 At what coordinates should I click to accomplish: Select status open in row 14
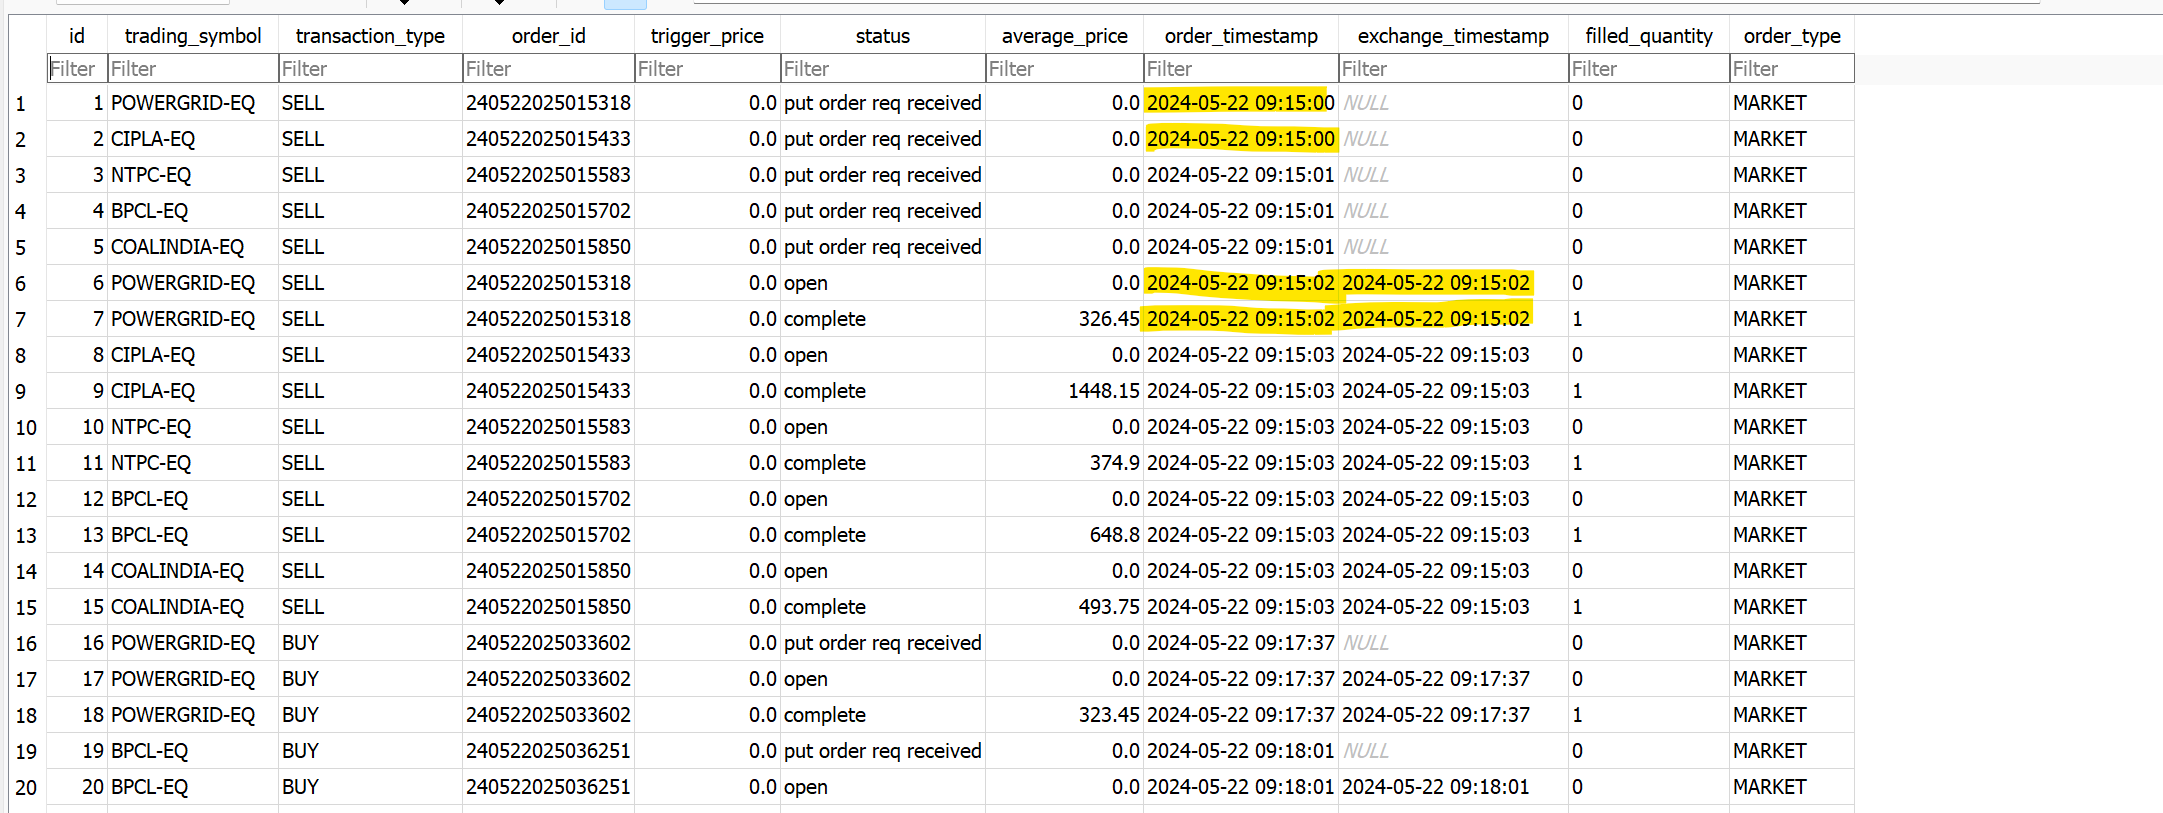[x=883, y=571]
